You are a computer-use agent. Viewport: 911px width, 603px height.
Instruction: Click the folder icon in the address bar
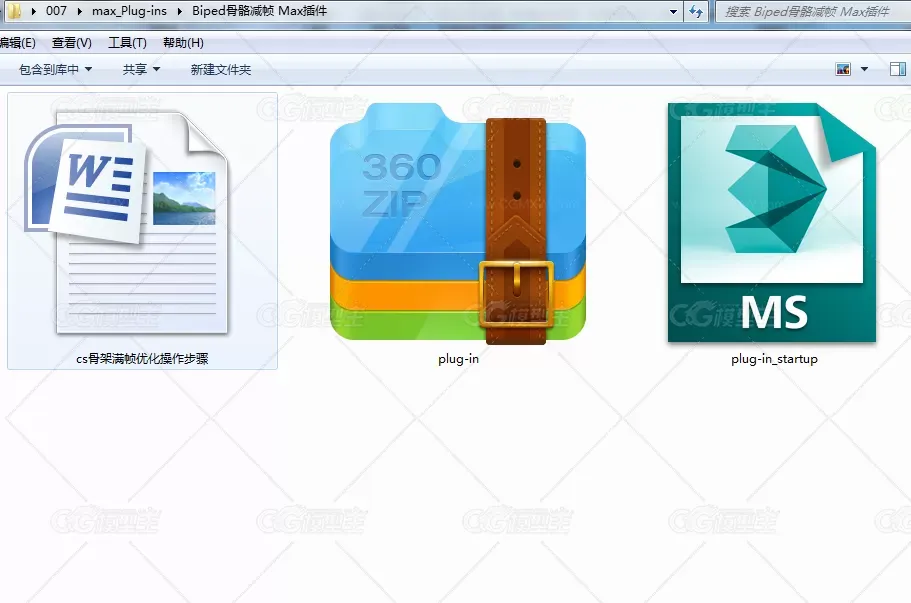tap(13, 10)
